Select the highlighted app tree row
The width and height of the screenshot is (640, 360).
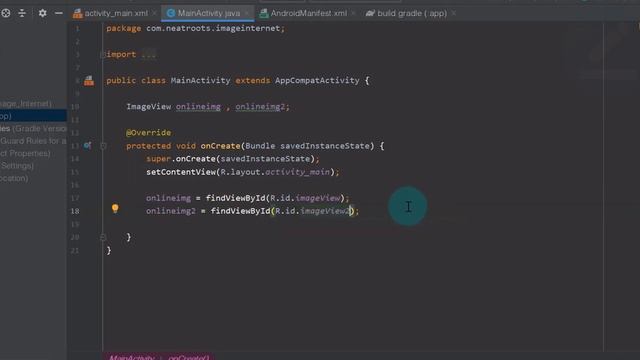(33, 116)
